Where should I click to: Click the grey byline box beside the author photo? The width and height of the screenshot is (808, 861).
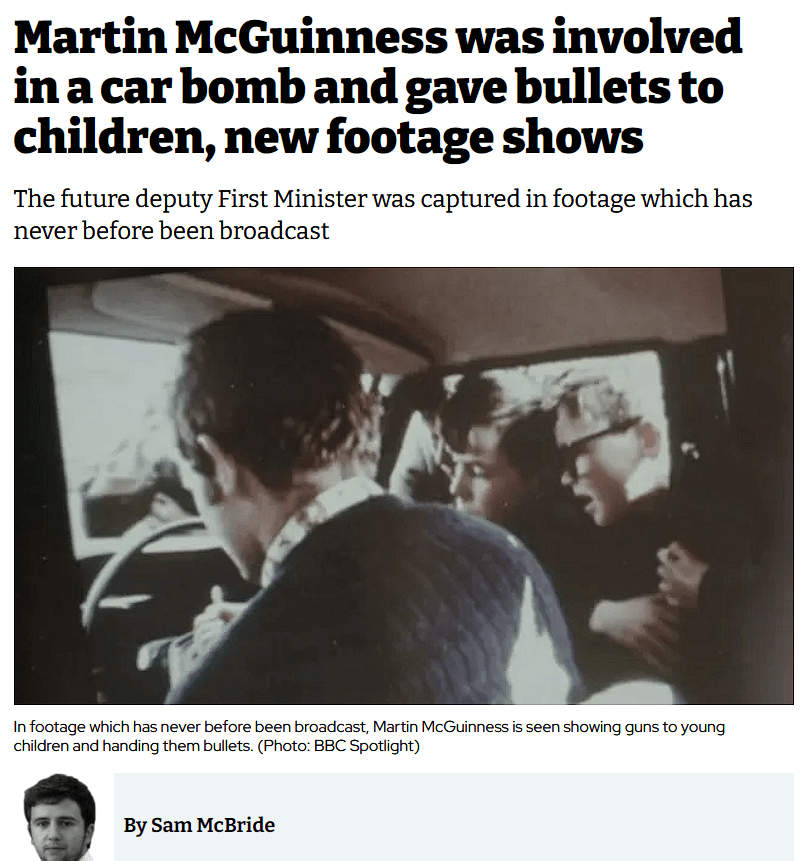pos(454,817)
